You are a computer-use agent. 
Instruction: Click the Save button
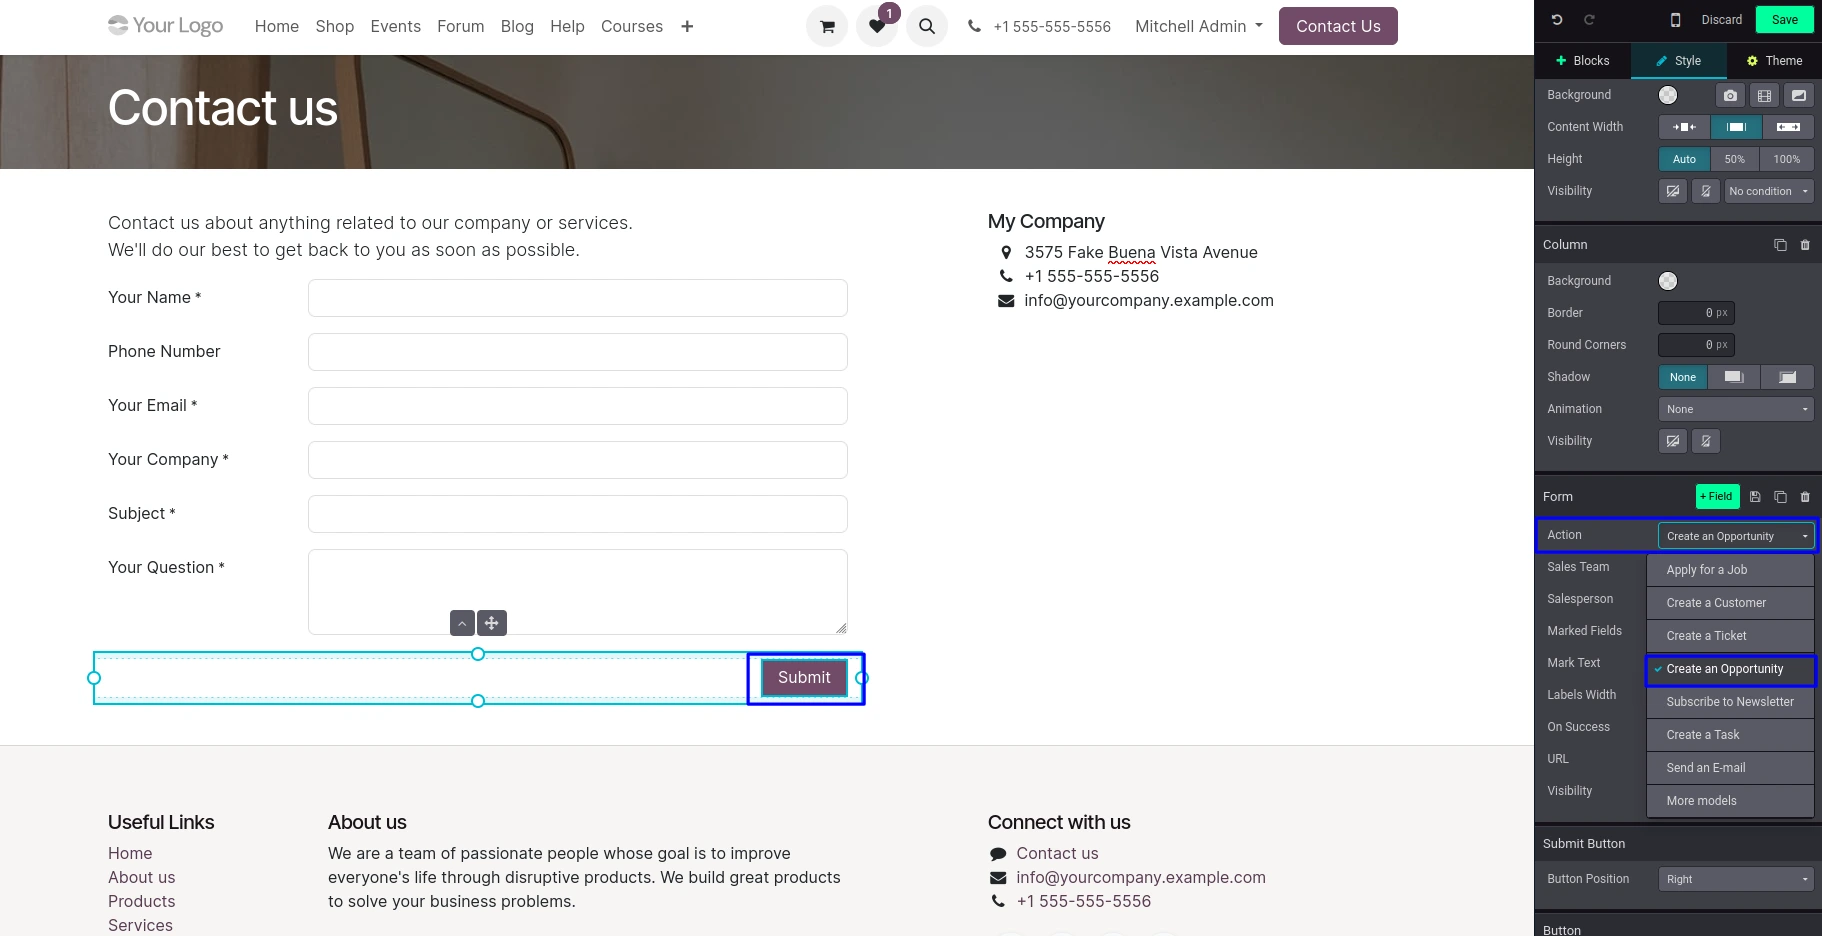pyautogui.click(x=1784, y=20)
